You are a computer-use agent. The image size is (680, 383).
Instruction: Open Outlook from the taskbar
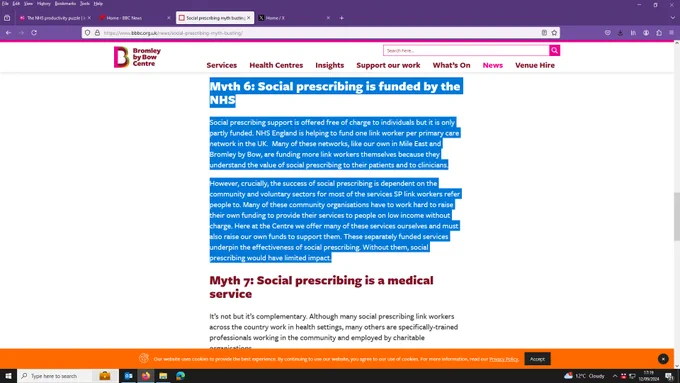click(128, 376)
